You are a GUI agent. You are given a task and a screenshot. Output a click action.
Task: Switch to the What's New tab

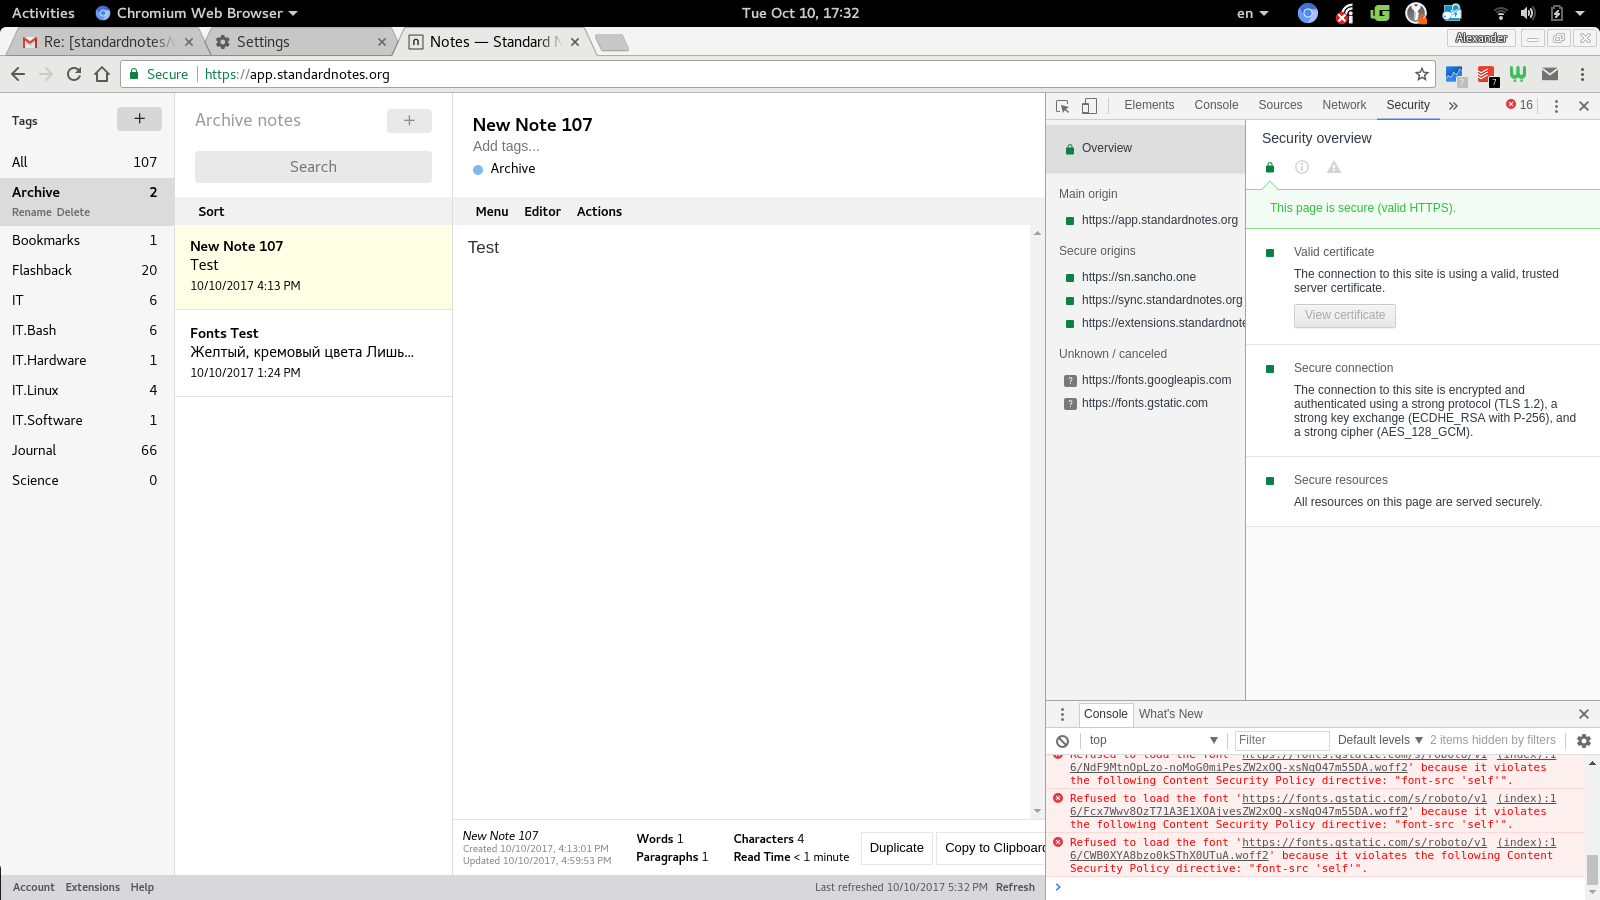[x=1171, y=713]
